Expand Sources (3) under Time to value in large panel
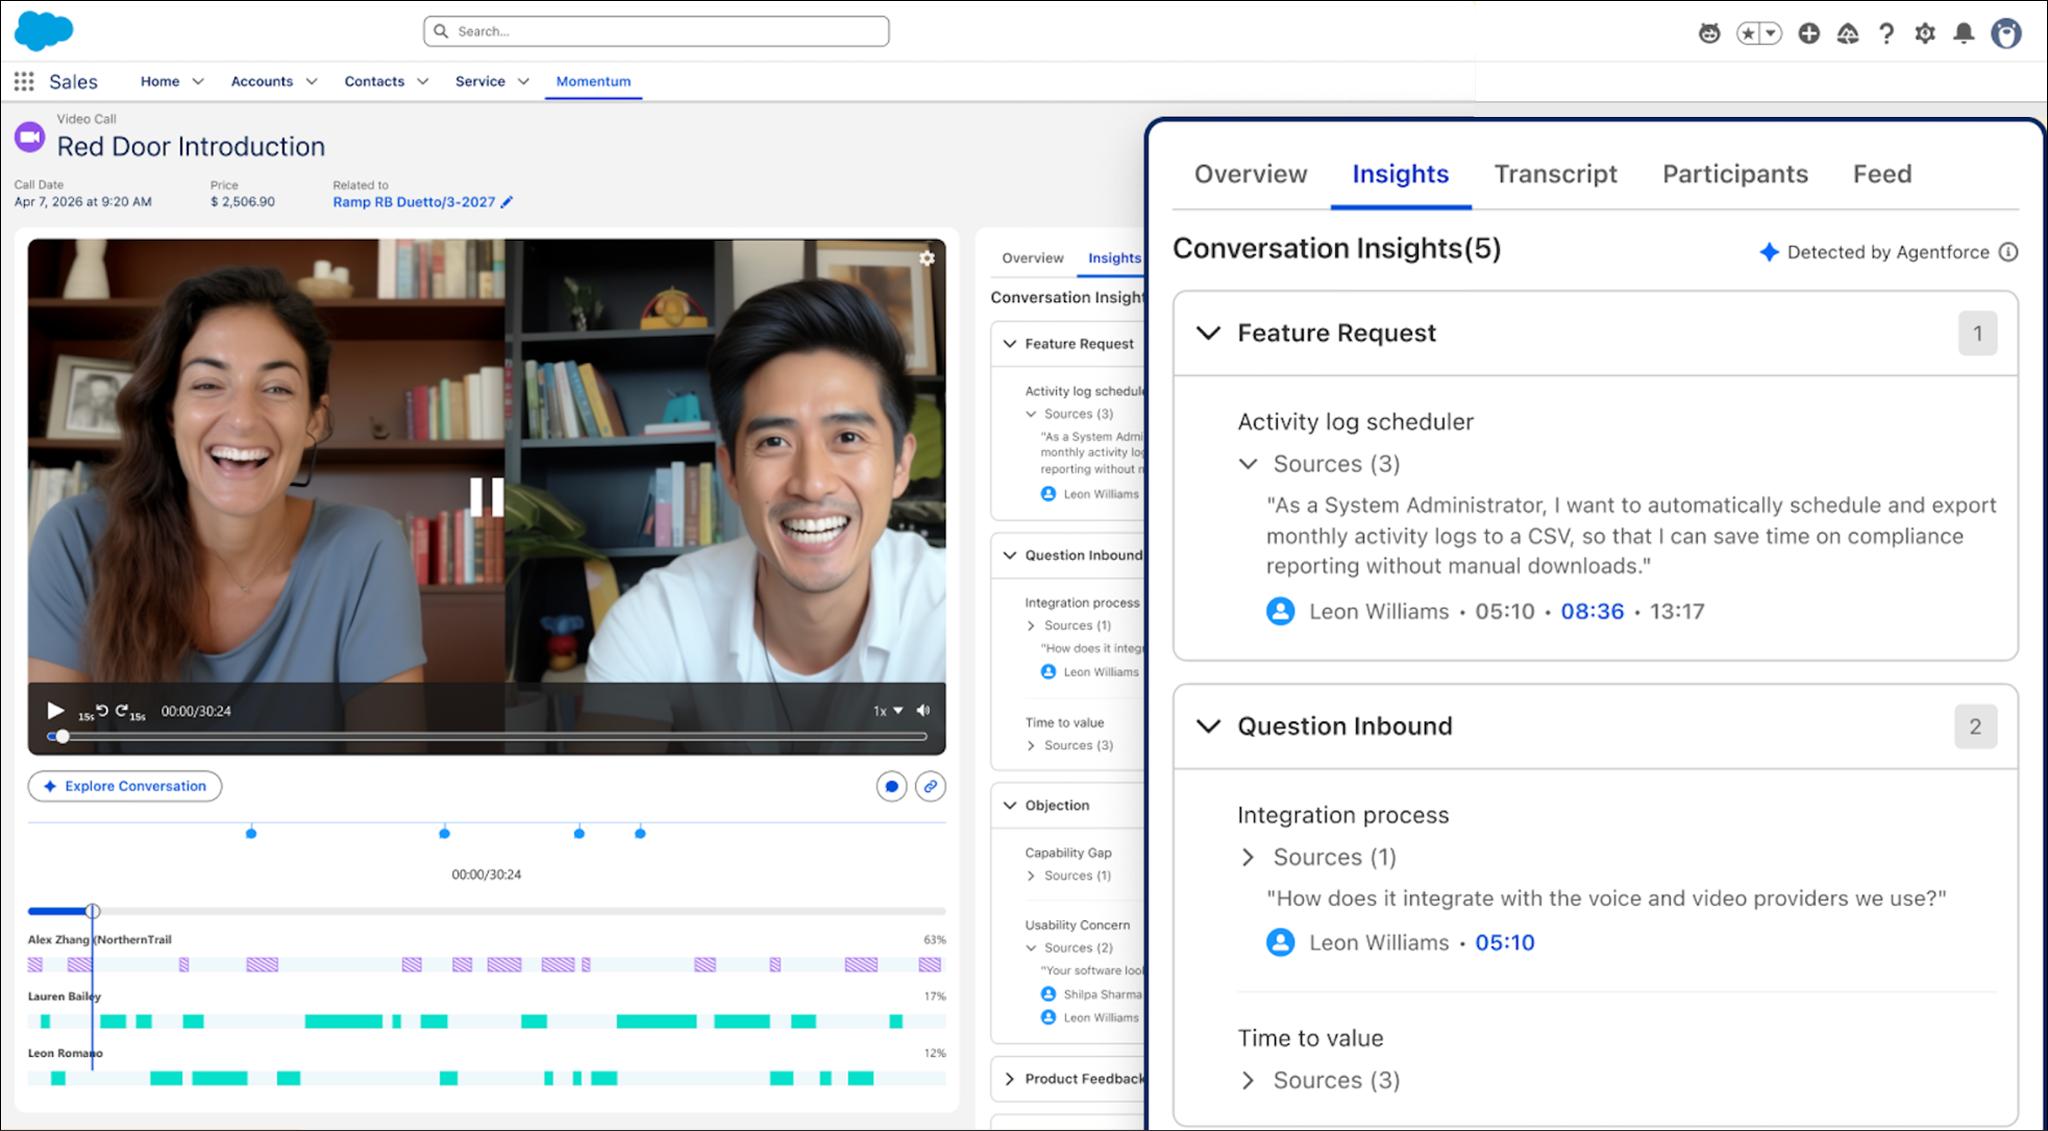The image size is (2048, 1131). (x=1247, y=1080)
